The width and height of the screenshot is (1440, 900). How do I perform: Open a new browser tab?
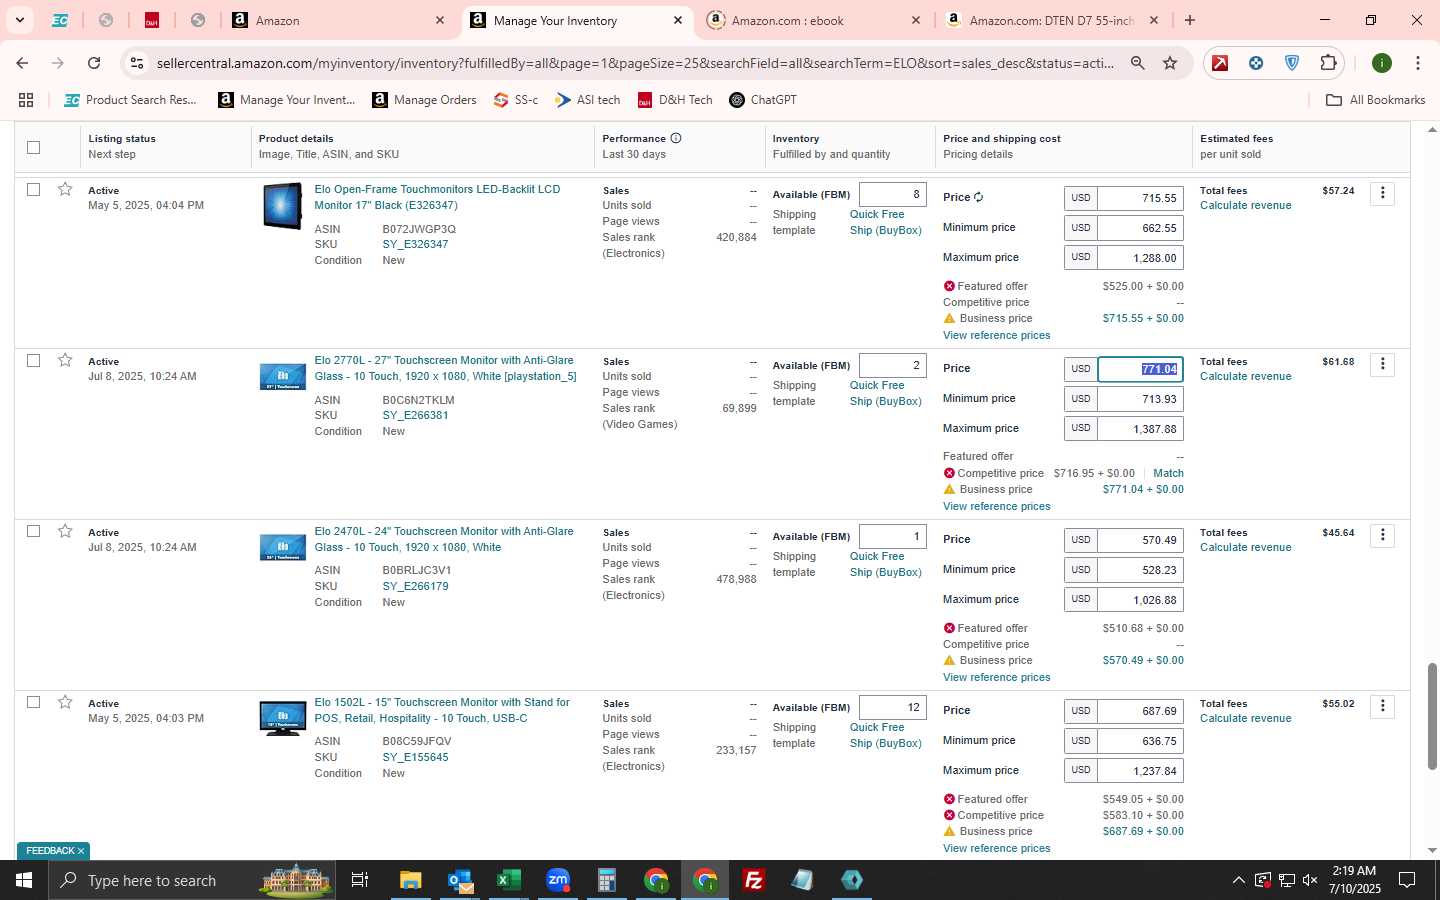[1190, 20]
